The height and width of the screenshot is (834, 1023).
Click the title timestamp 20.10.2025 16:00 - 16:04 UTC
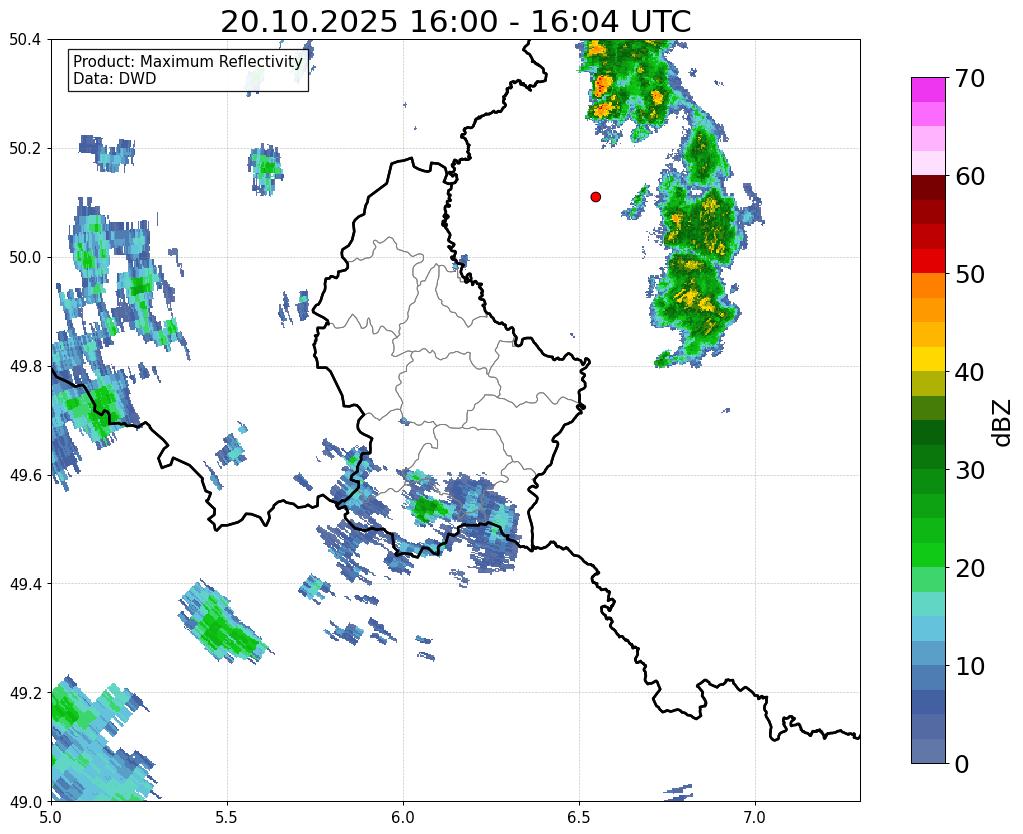455,22
